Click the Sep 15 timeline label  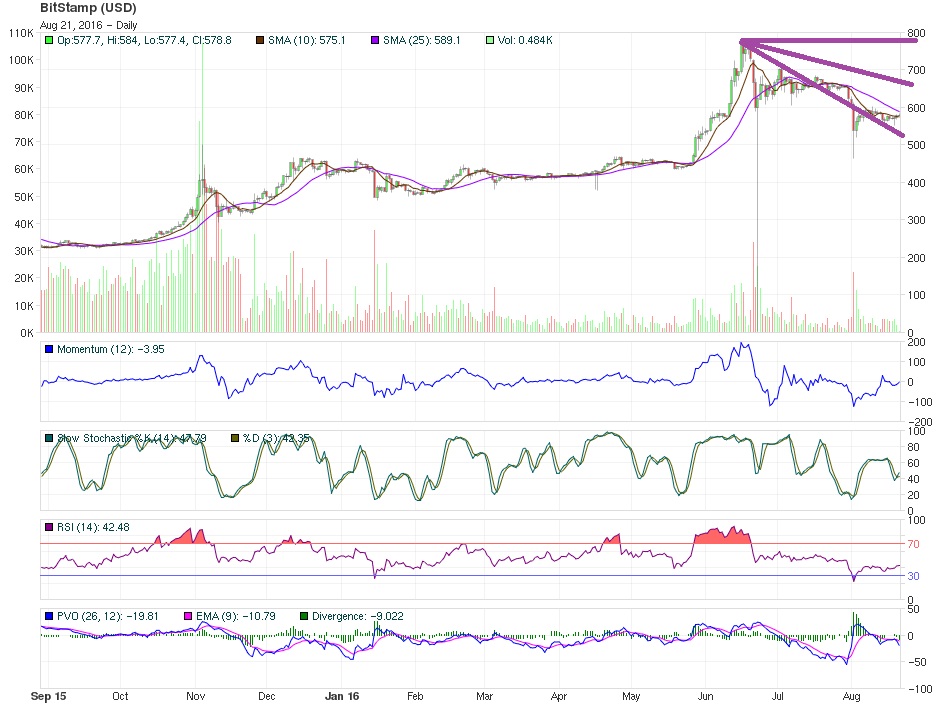click(49, 696)
